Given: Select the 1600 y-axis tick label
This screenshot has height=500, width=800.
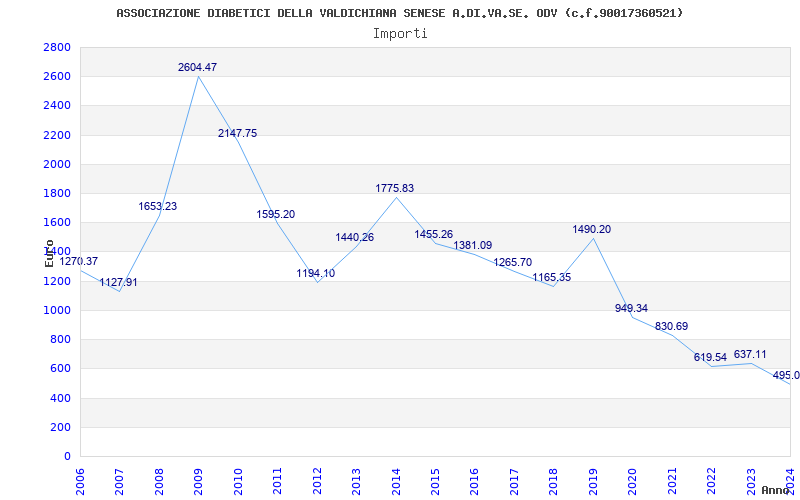Looking at the screenshot, I should point(57,222).
